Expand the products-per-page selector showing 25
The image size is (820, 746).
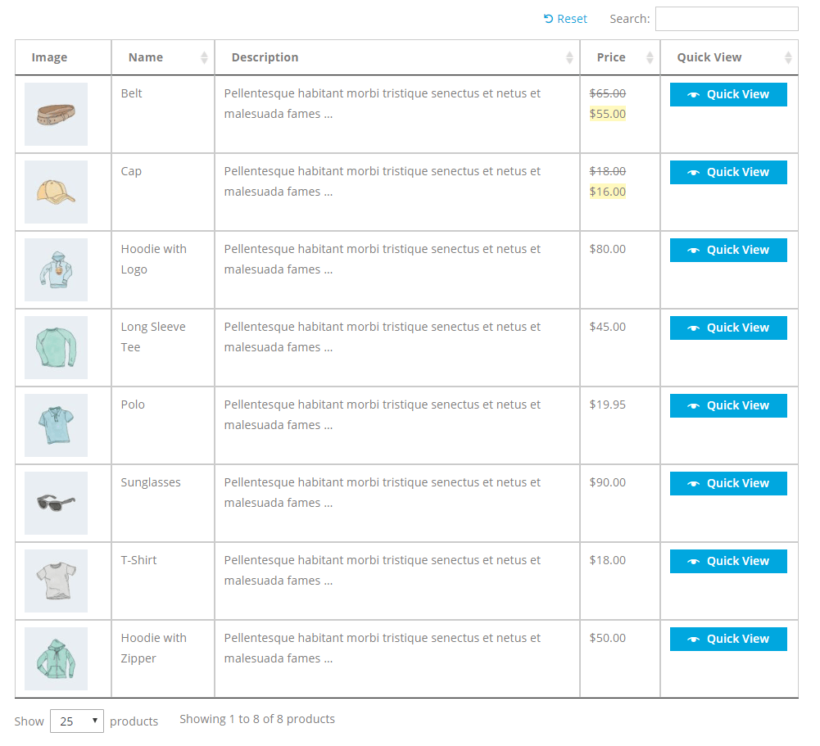[77, 720]
